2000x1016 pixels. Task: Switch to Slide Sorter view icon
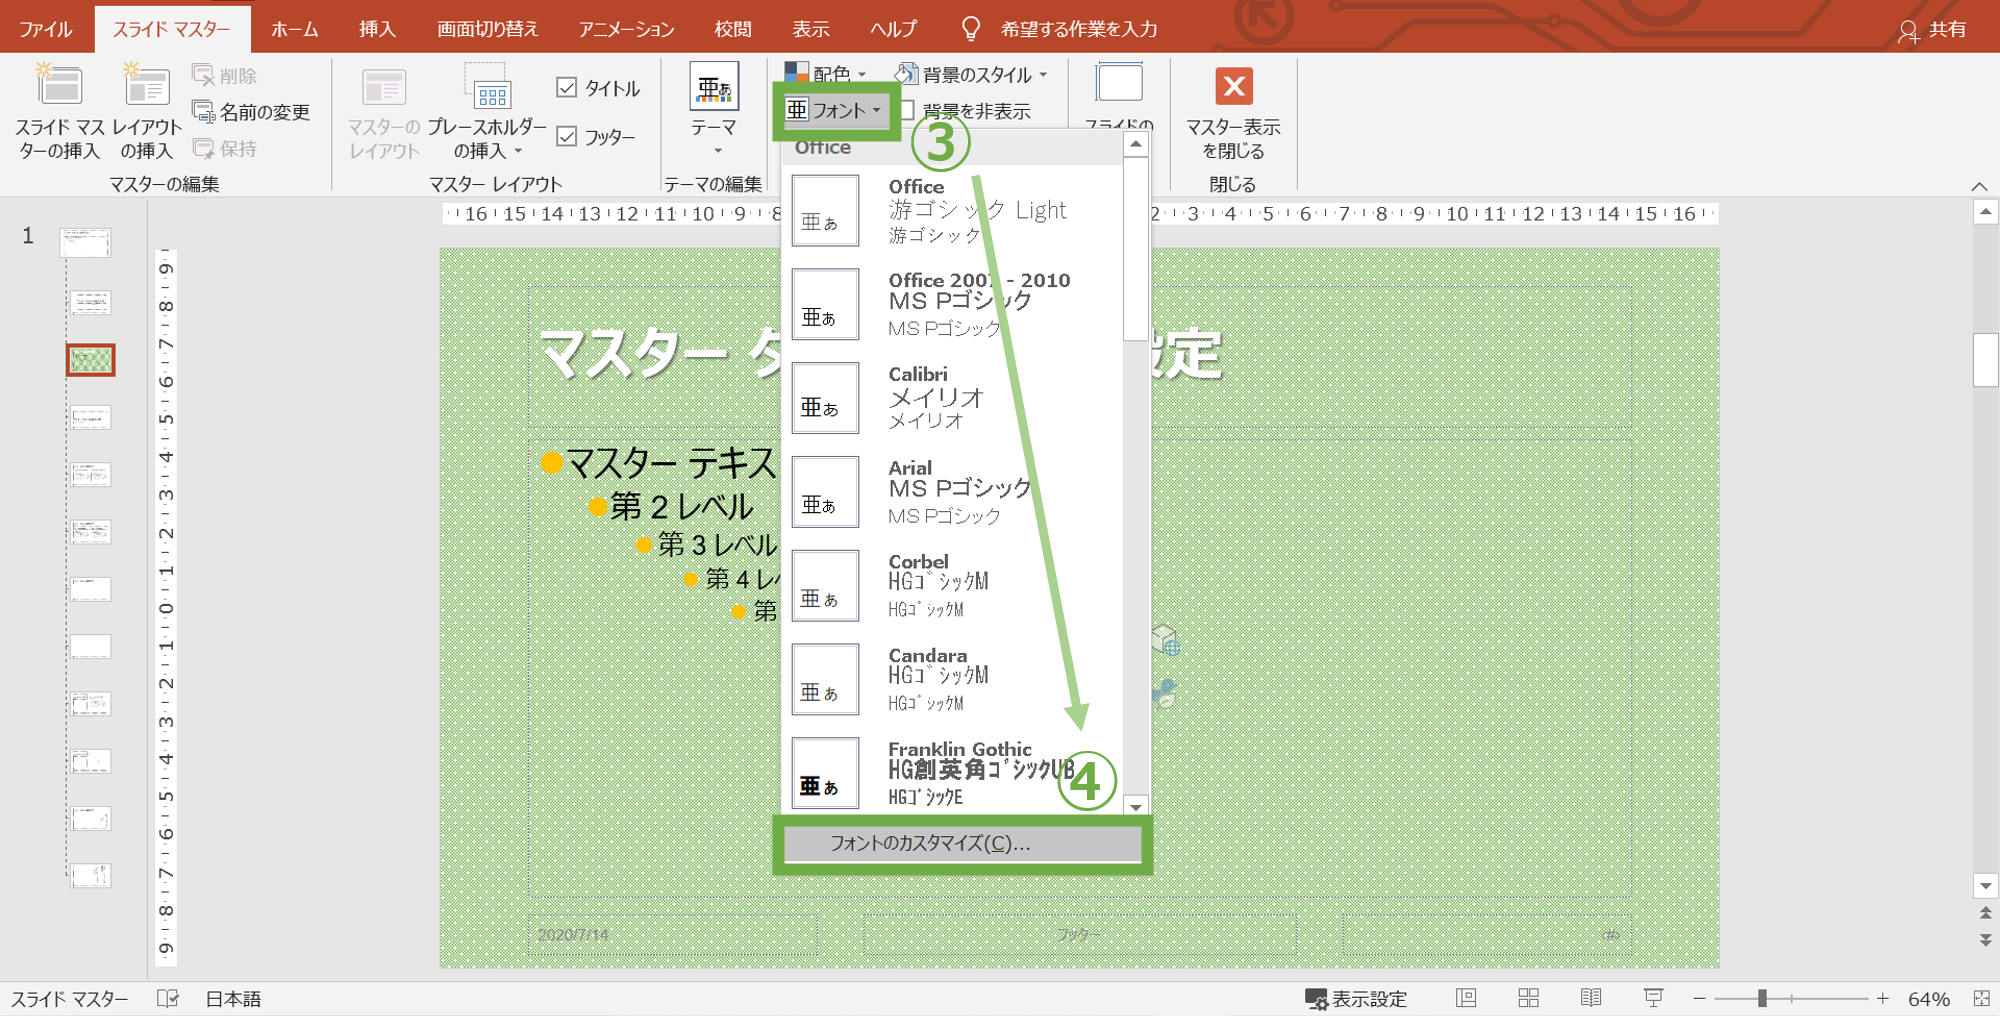click(1528, 998)
